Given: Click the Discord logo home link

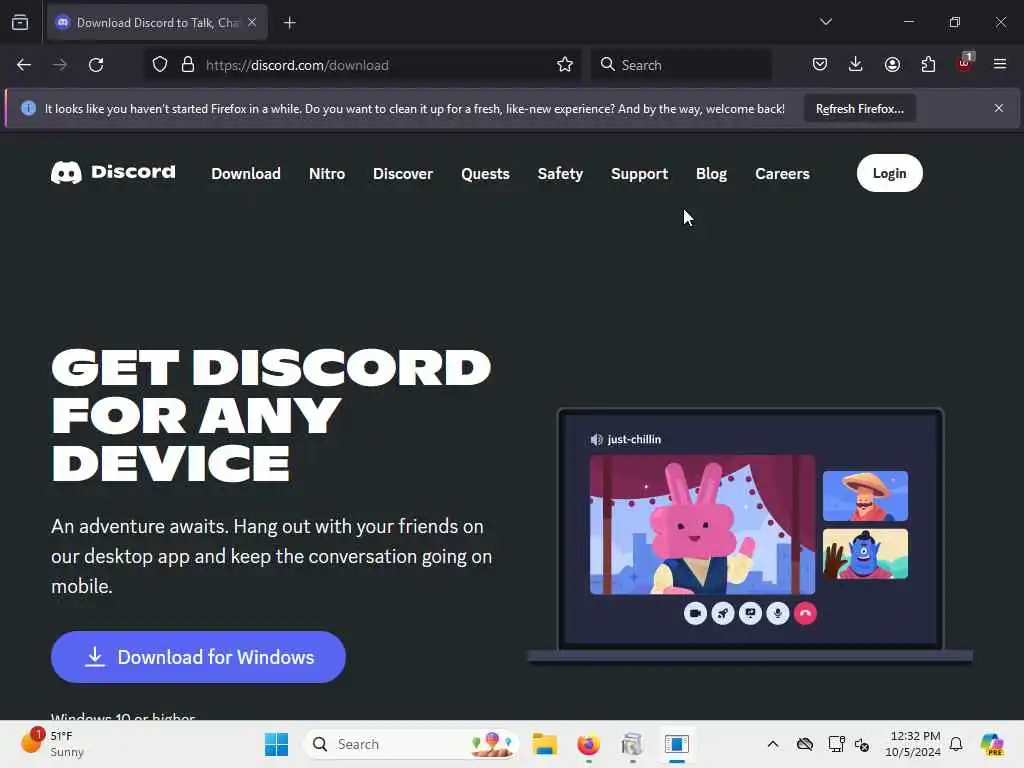Looking at the screenshot, I should point(113,172).
